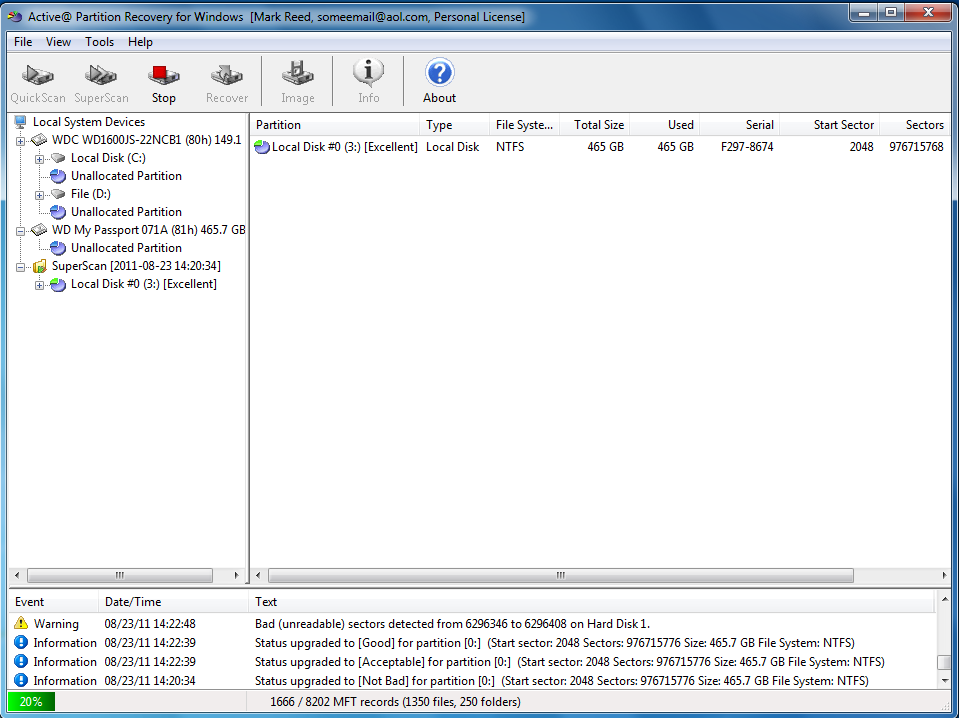960x718 pixels.
Task: Click the '1666 / 8202 MFT records' status text
Action: click(x=395, y=702)
